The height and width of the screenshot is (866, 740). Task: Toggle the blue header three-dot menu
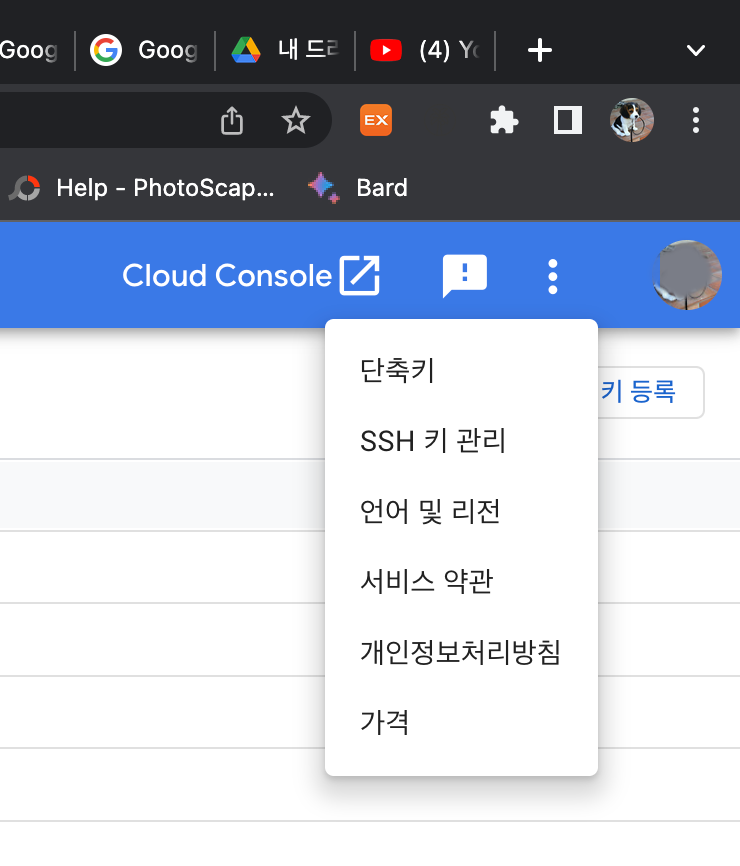pos(552,276)
